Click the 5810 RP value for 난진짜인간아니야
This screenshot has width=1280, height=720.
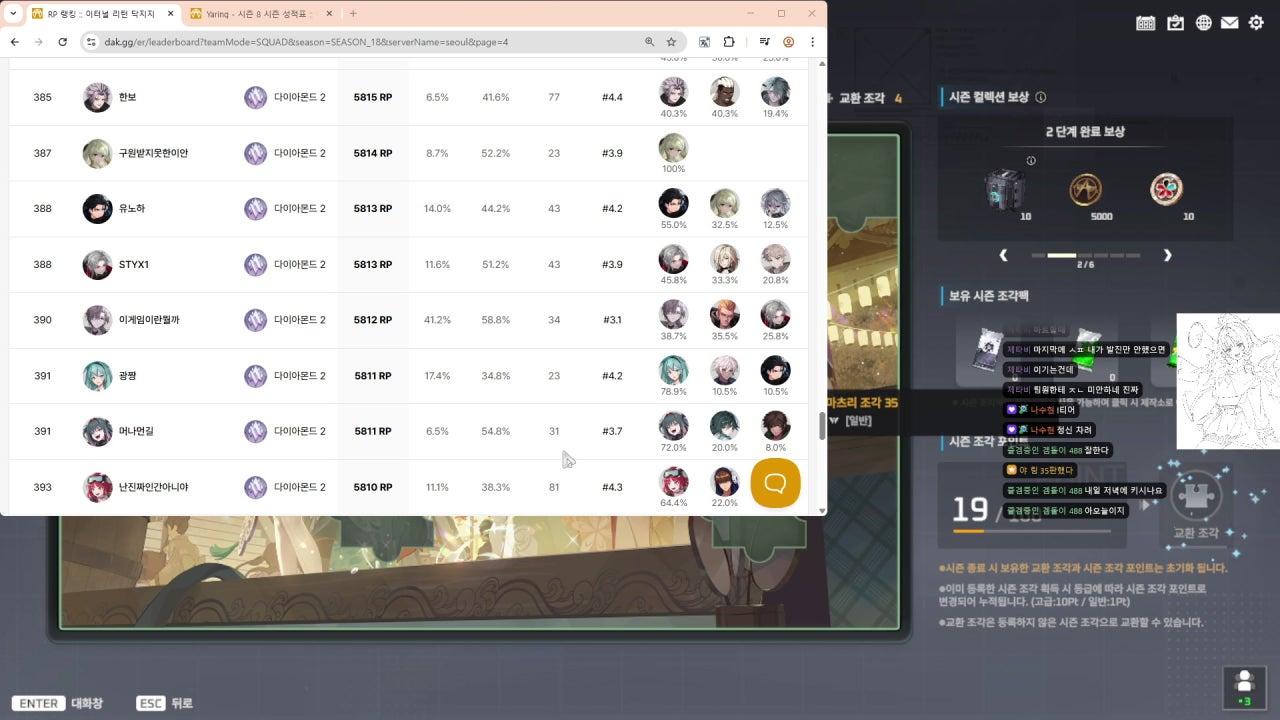[373, 487]
